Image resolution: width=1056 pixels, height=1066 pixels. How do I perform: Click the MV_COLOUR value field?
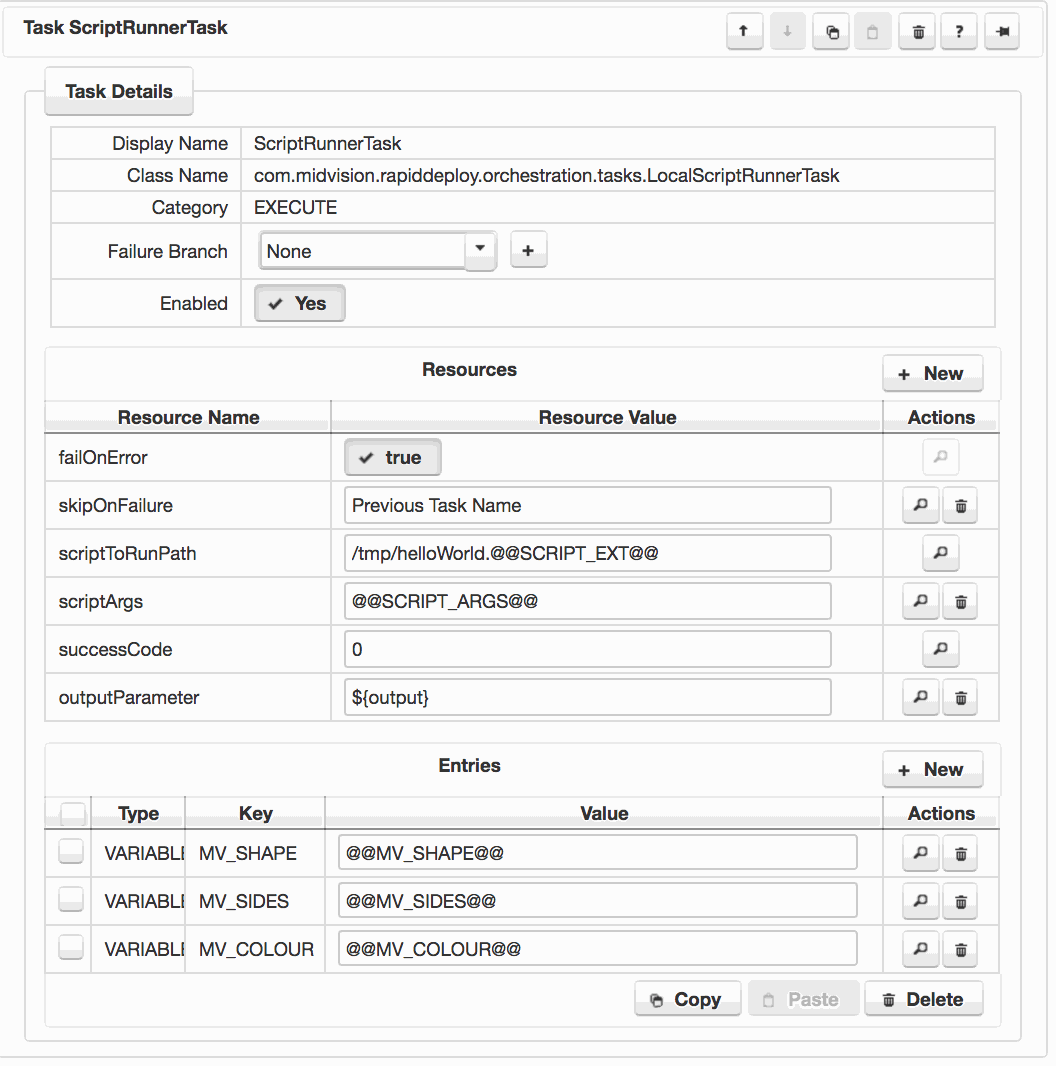click(x=598, y=948)
